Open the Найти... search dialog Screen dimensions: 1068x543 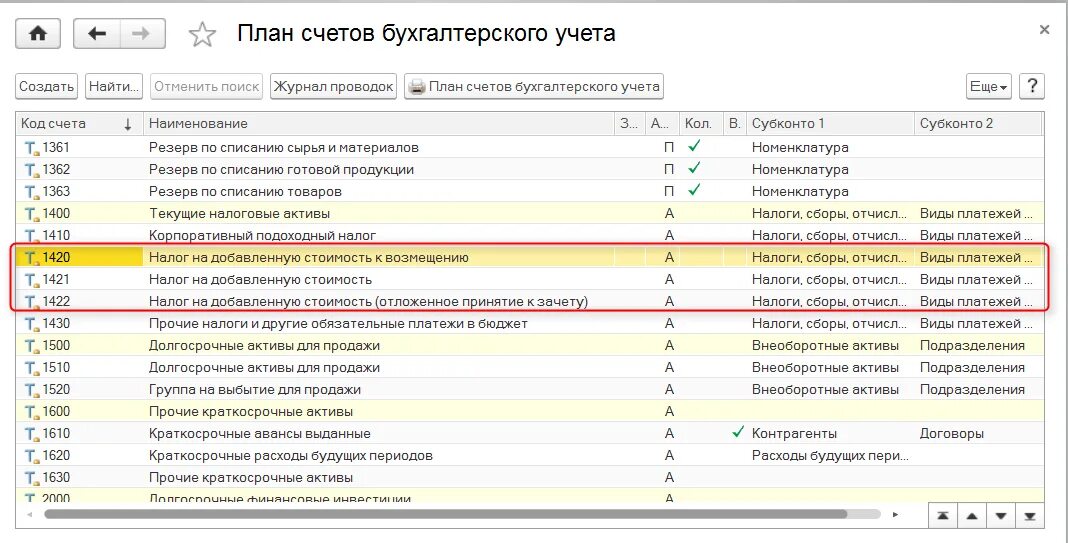click(114, 87)
